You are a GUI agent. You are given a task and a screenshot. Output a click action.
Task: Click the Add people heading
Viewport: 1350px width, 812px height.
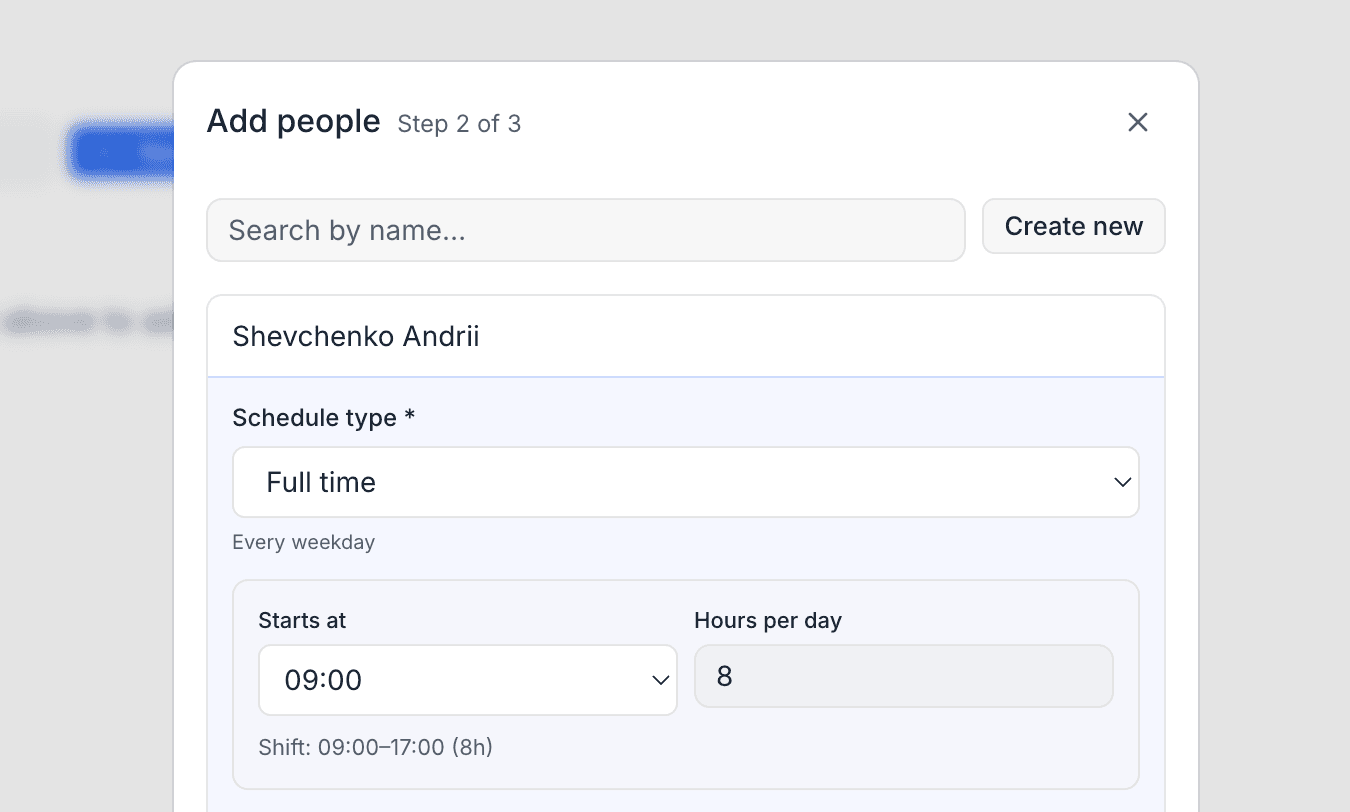(293, 121)
